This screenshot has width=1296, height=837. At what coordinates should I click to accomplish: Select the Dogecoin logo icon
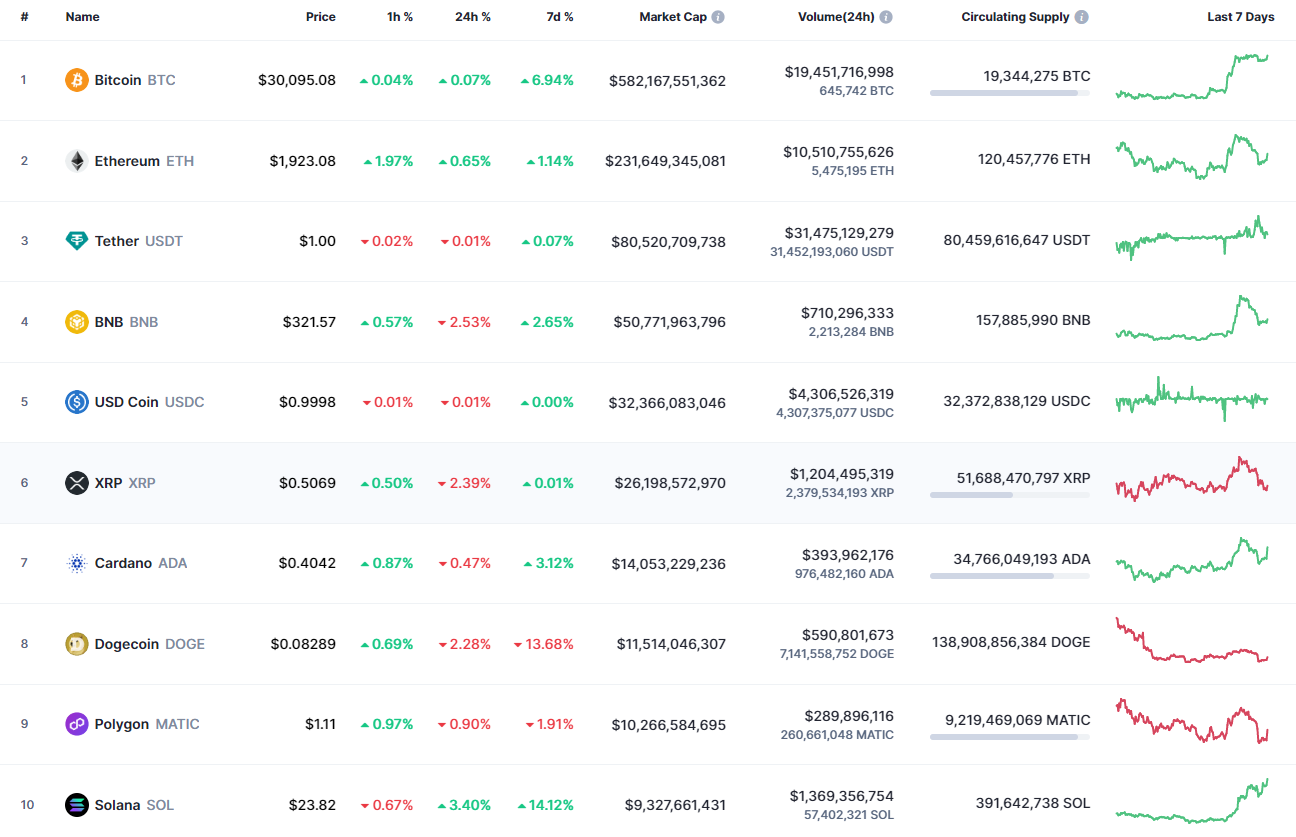[x=75, y=644]
